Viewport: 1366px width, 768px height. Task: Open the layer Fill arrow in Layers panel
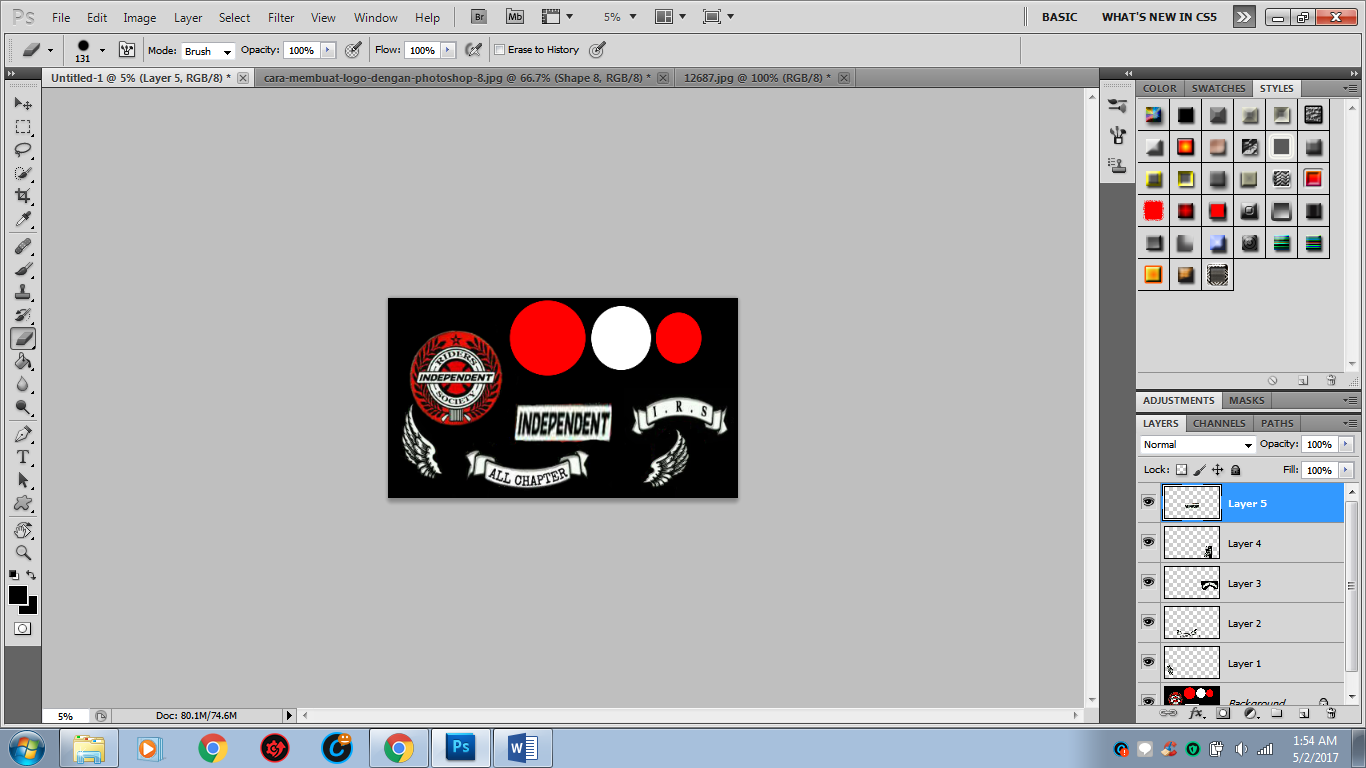[1345, 470]
